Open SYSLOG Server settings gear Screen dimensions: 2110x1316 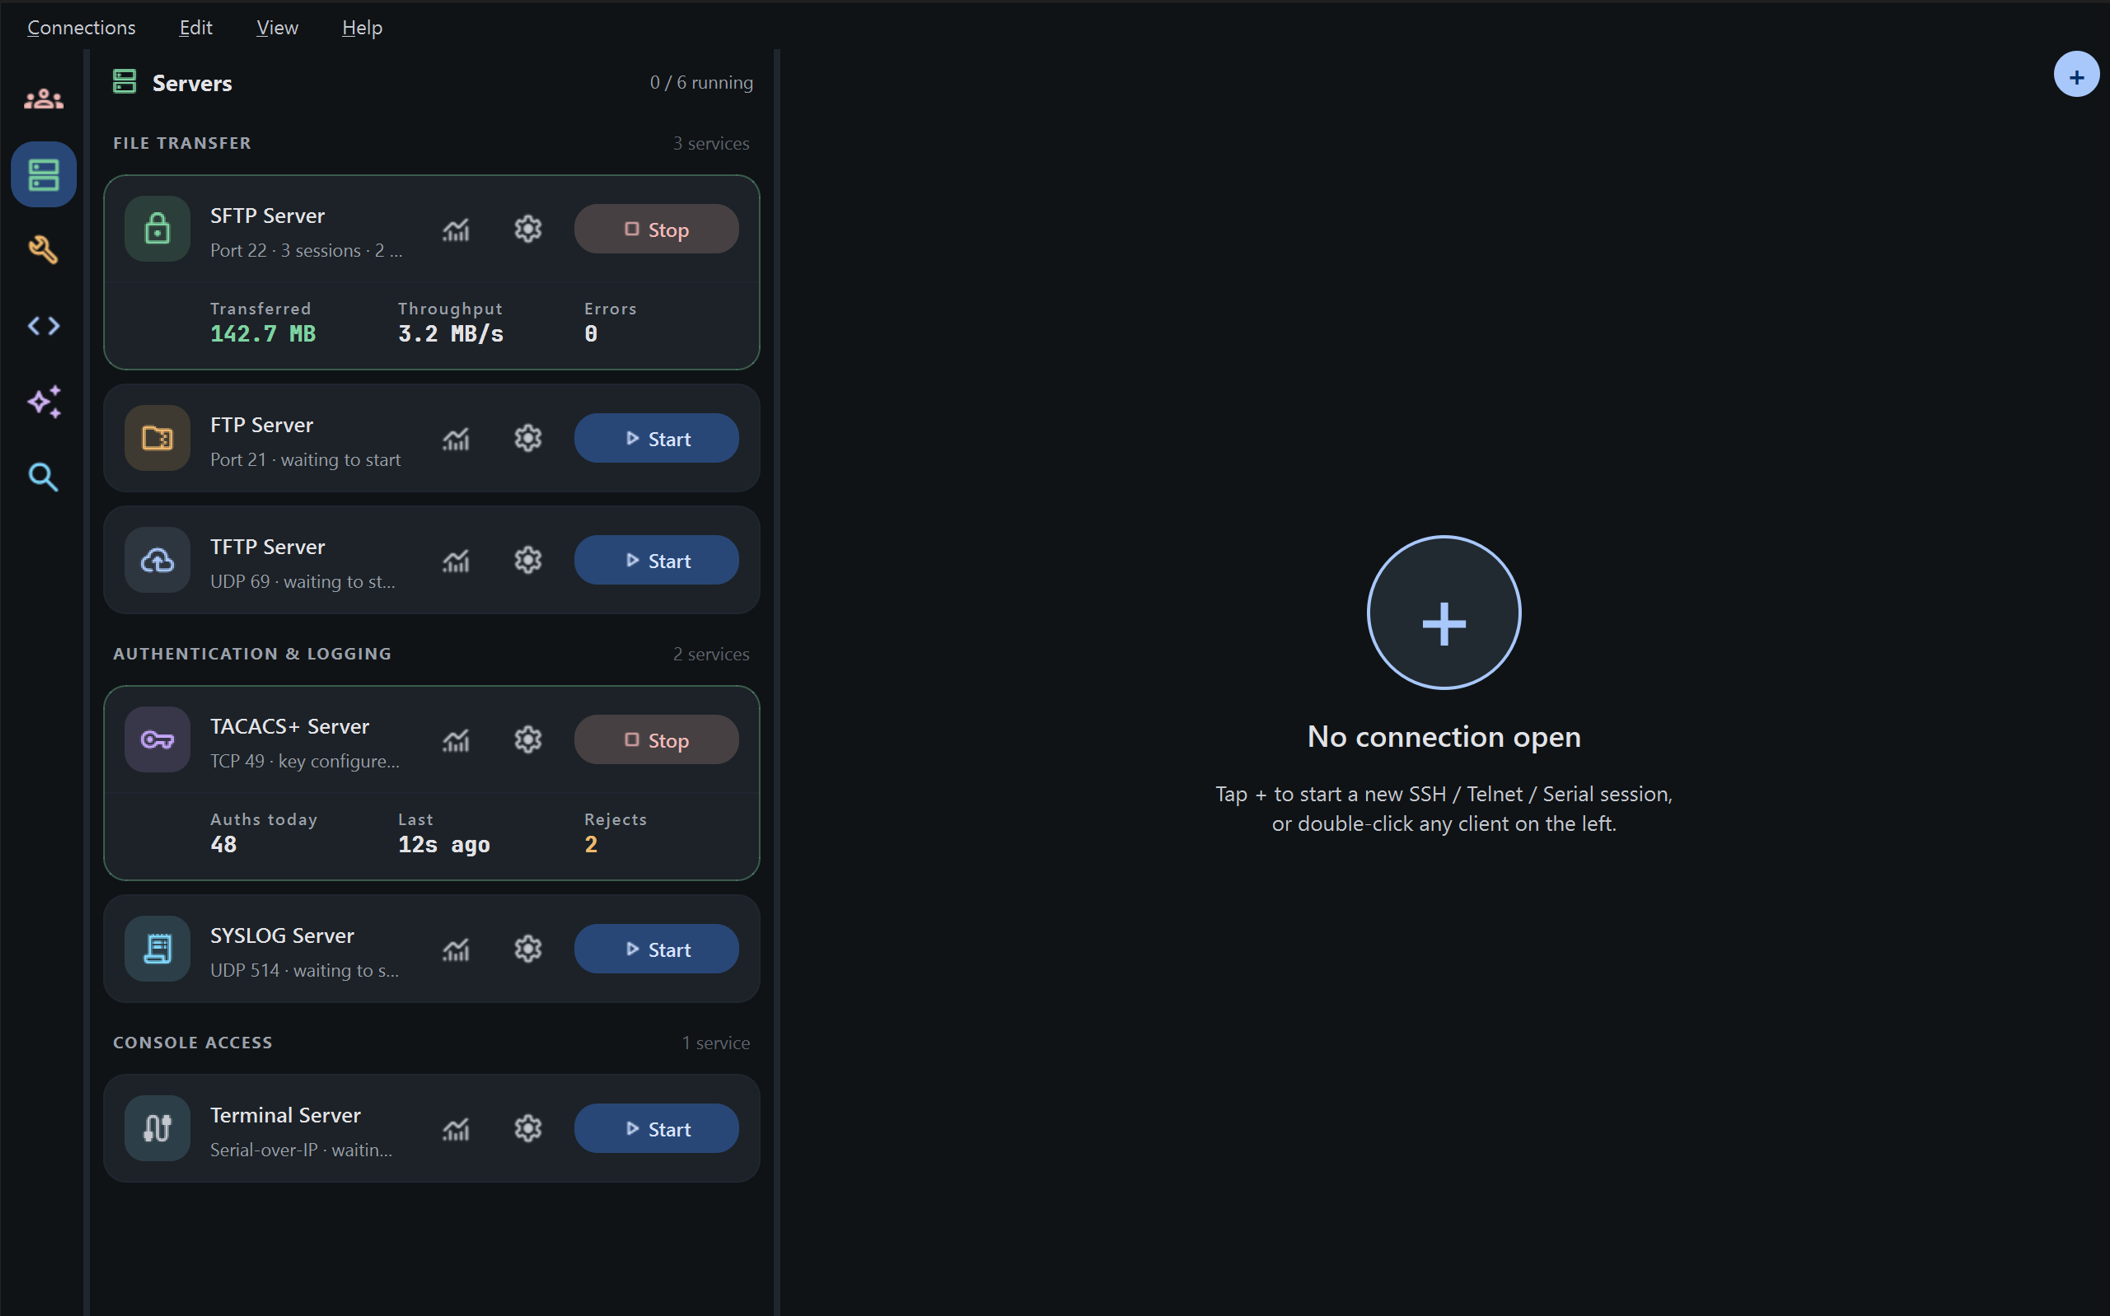[528, 949]
